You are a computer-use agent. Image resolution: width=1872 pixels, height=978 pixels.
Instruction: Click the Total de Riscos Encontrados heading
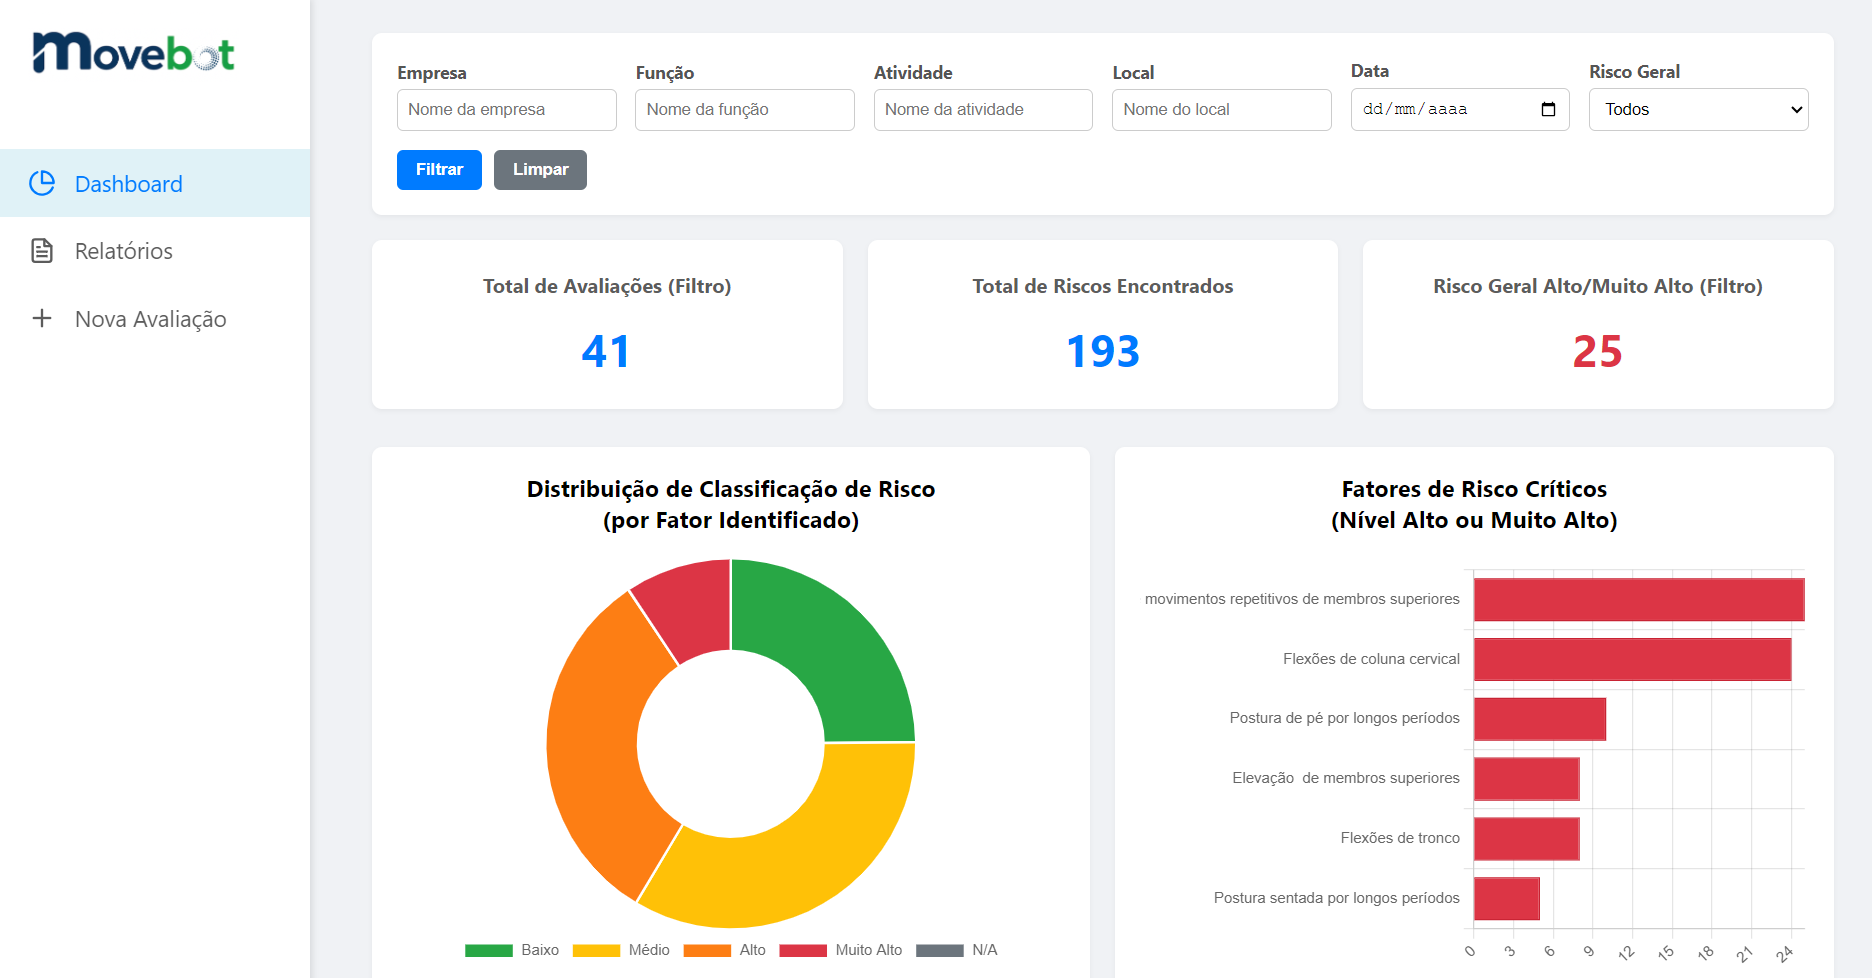click(x=1103, y=287)
